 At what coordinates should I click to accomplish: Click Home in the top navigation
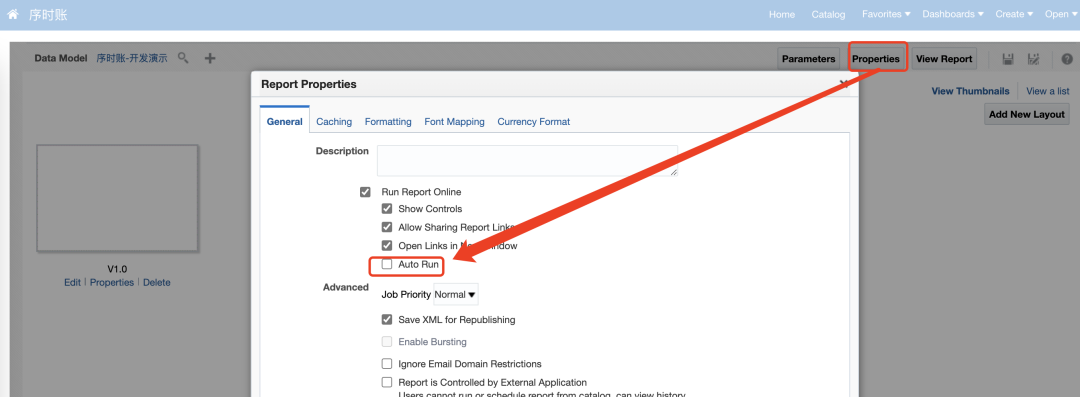pyautogui.click(x=782, y=14)
